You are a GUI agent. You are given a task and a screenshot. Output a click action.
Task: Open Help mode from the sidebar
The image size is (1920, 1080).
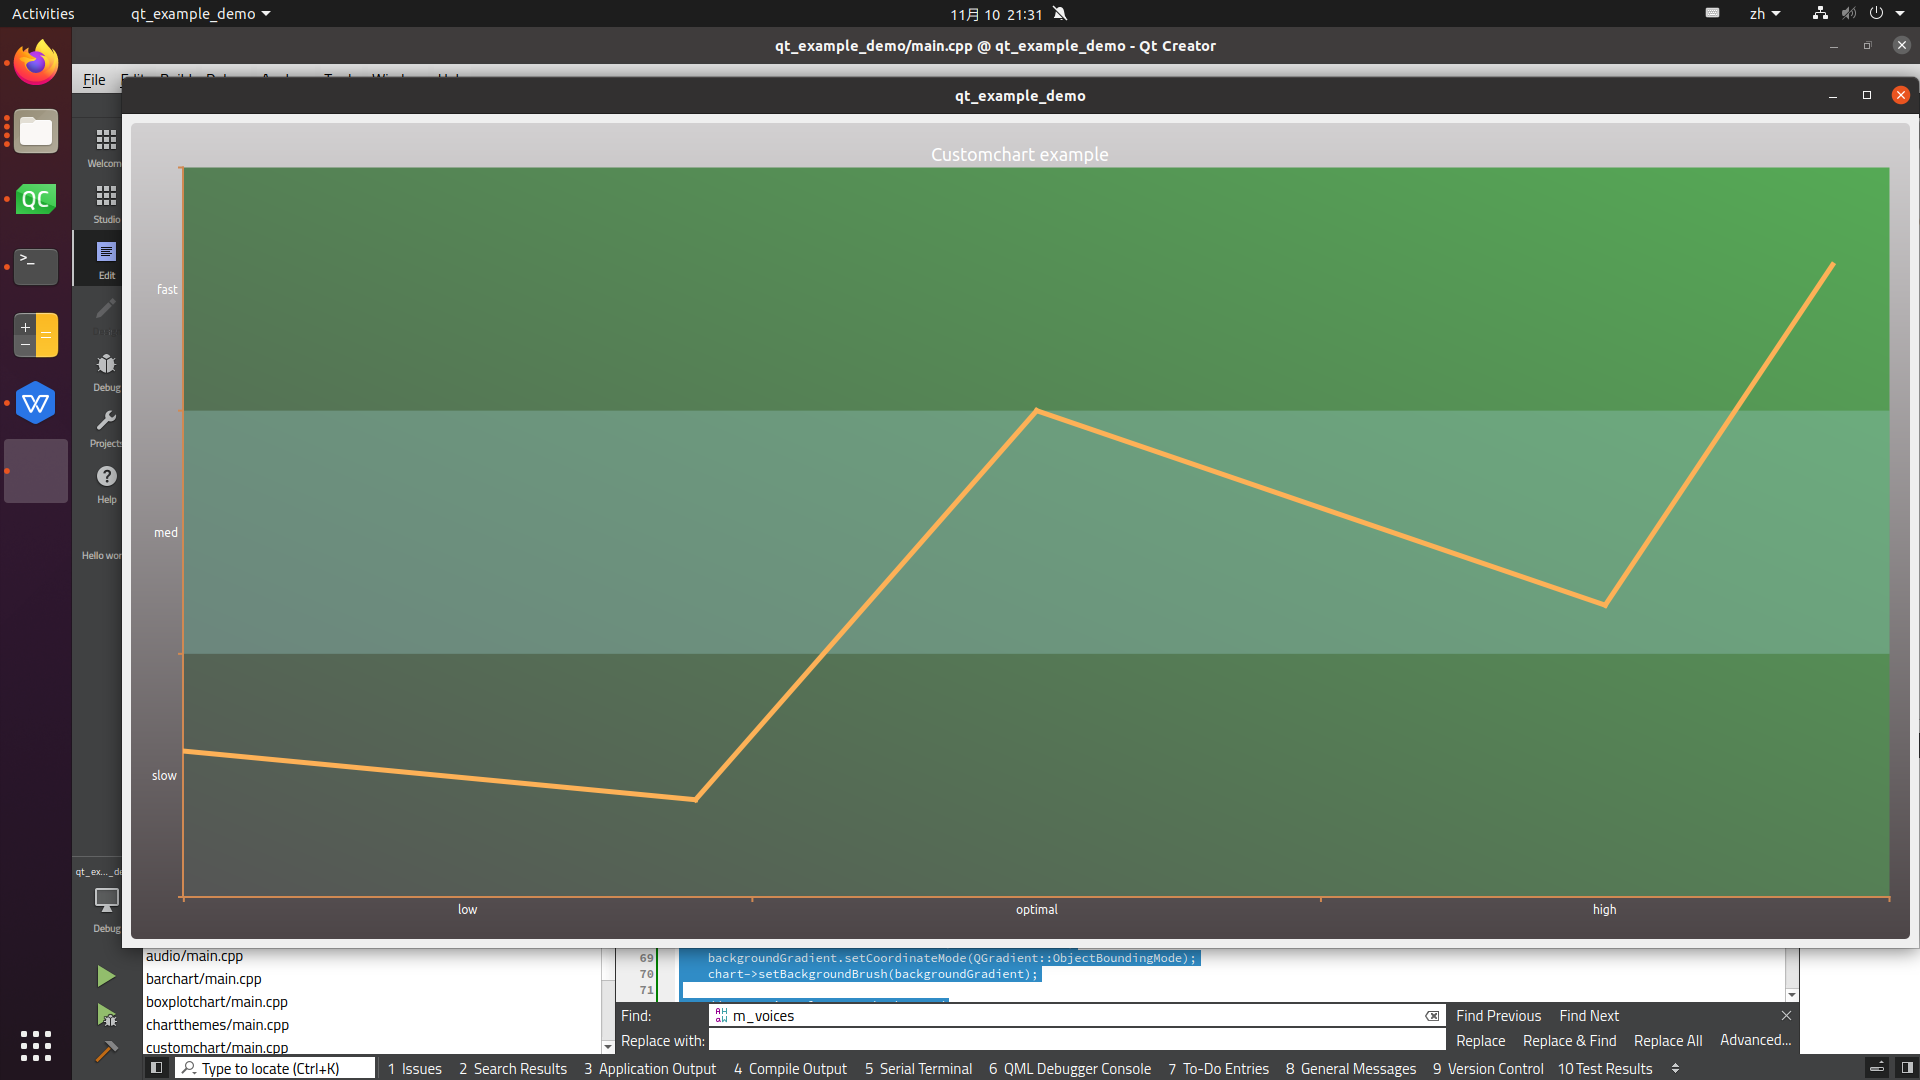[105, 480]
